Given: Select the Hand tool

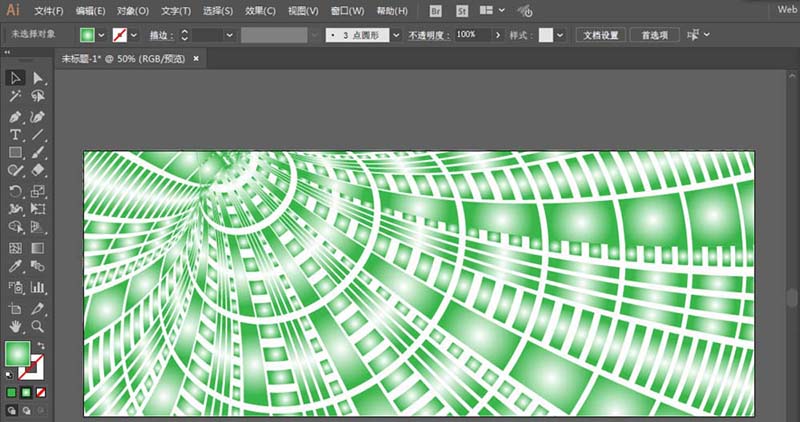Looking at the screenshot, I should (15, 326).
